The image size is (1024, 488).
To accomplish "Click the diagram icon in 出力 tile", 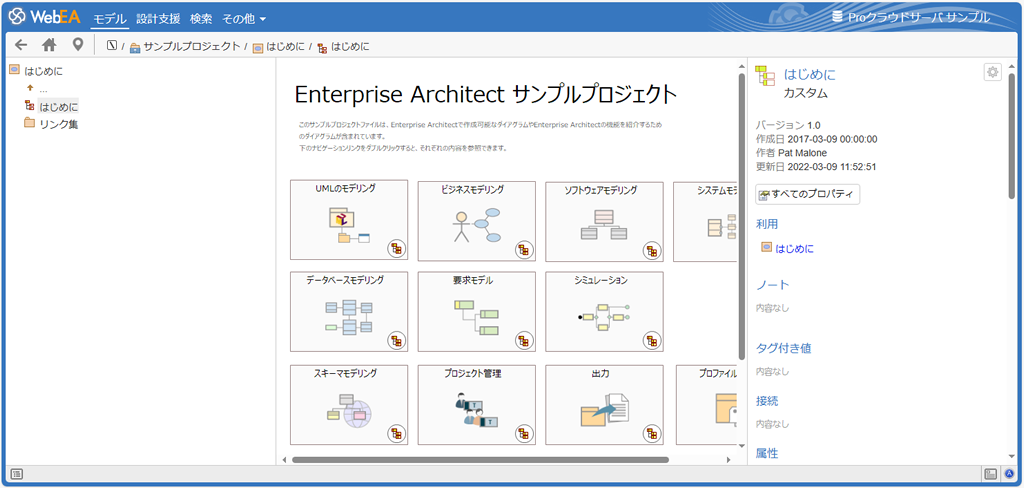I will coord(652,432).
